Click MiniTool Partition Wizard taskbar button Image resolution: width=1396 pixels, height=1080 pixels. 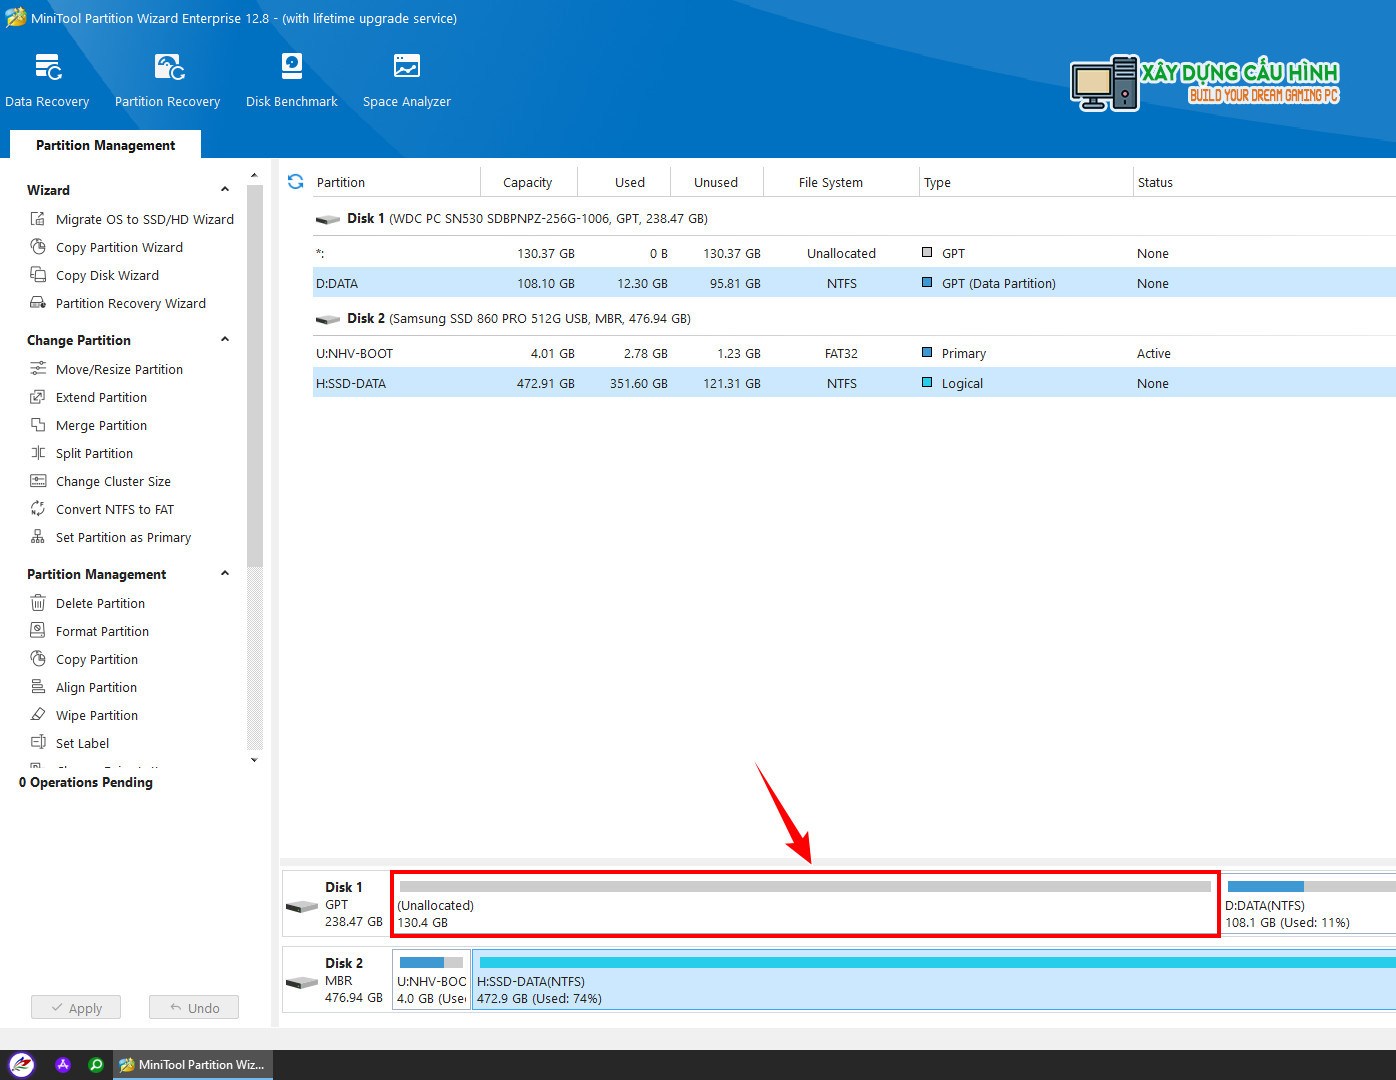pyautogui.click(x=192, y=1065)
